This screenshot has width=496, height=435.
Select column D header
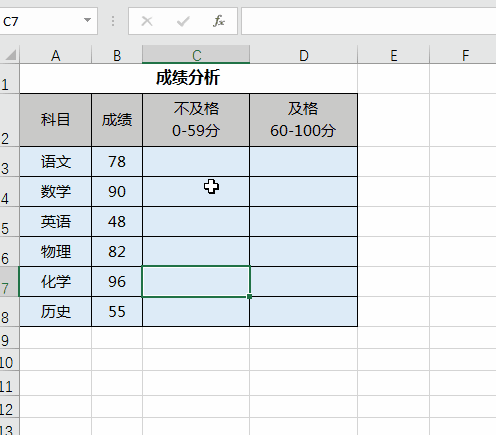[x=304, y=55]
